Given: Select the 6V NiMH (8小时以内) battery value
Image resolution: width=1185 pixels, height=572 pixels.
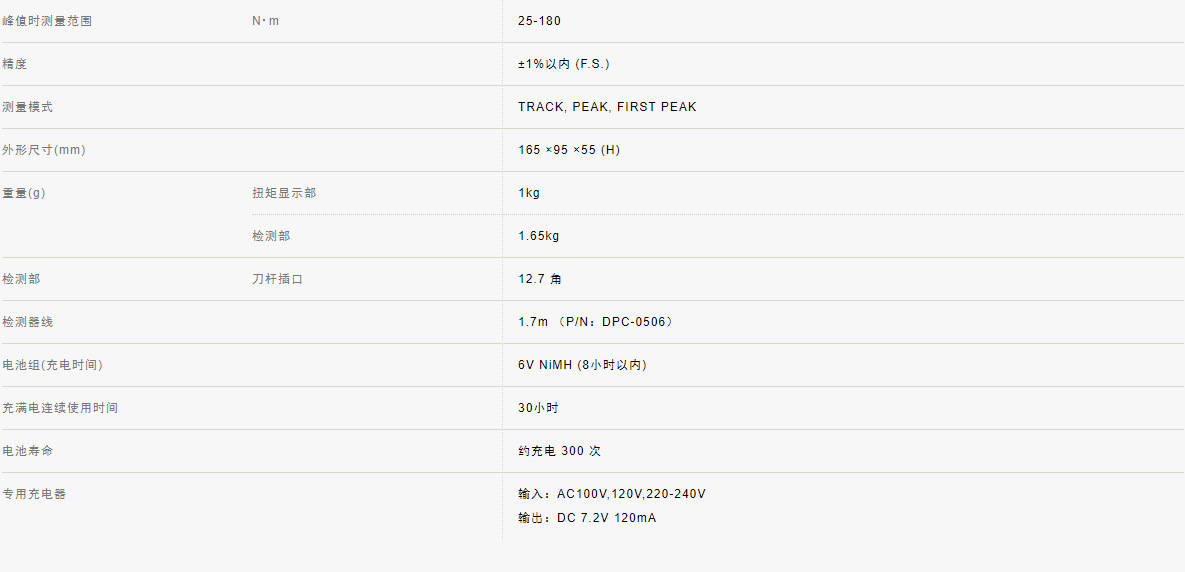Looking at the screenshot, I should 582,365.
